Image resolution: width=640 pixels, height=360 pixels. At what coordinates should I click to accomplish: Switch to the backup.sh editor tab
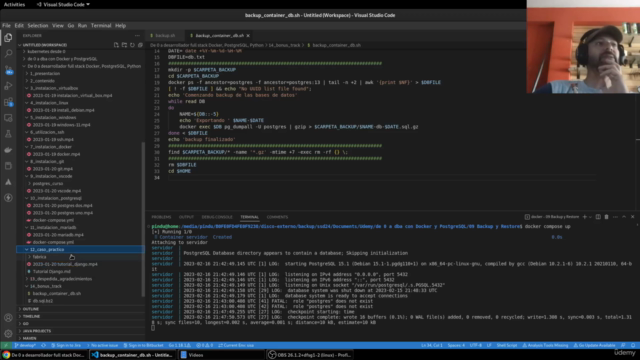tap(165, 36)
